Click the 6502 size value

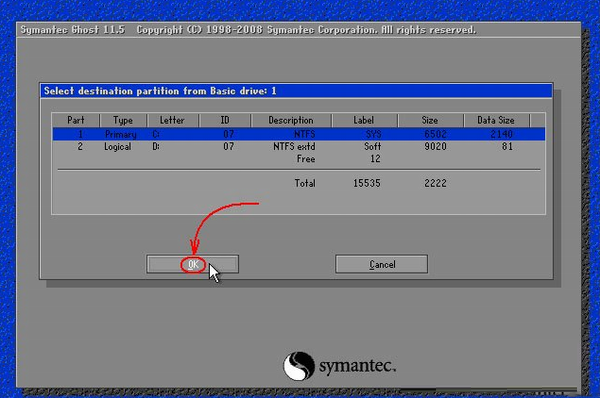[435, 134]
